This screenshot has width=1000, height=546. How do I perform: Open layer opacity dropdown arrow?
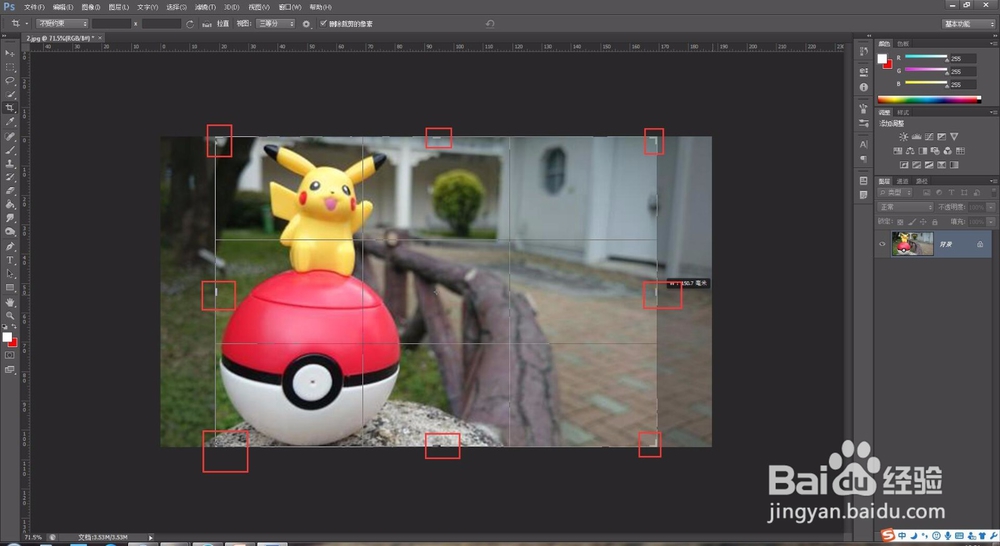pos(991,207)
